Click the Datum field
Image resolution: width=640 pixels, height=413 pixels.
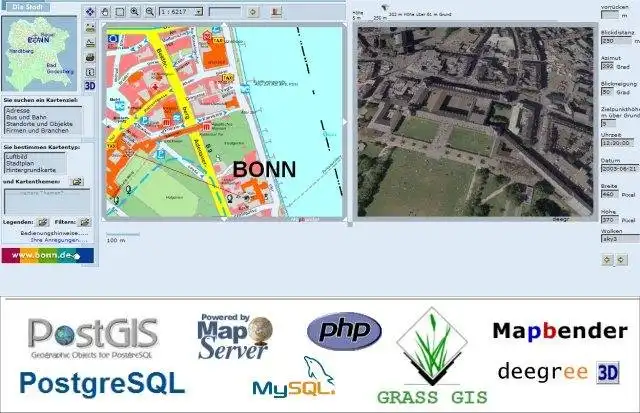620,169
